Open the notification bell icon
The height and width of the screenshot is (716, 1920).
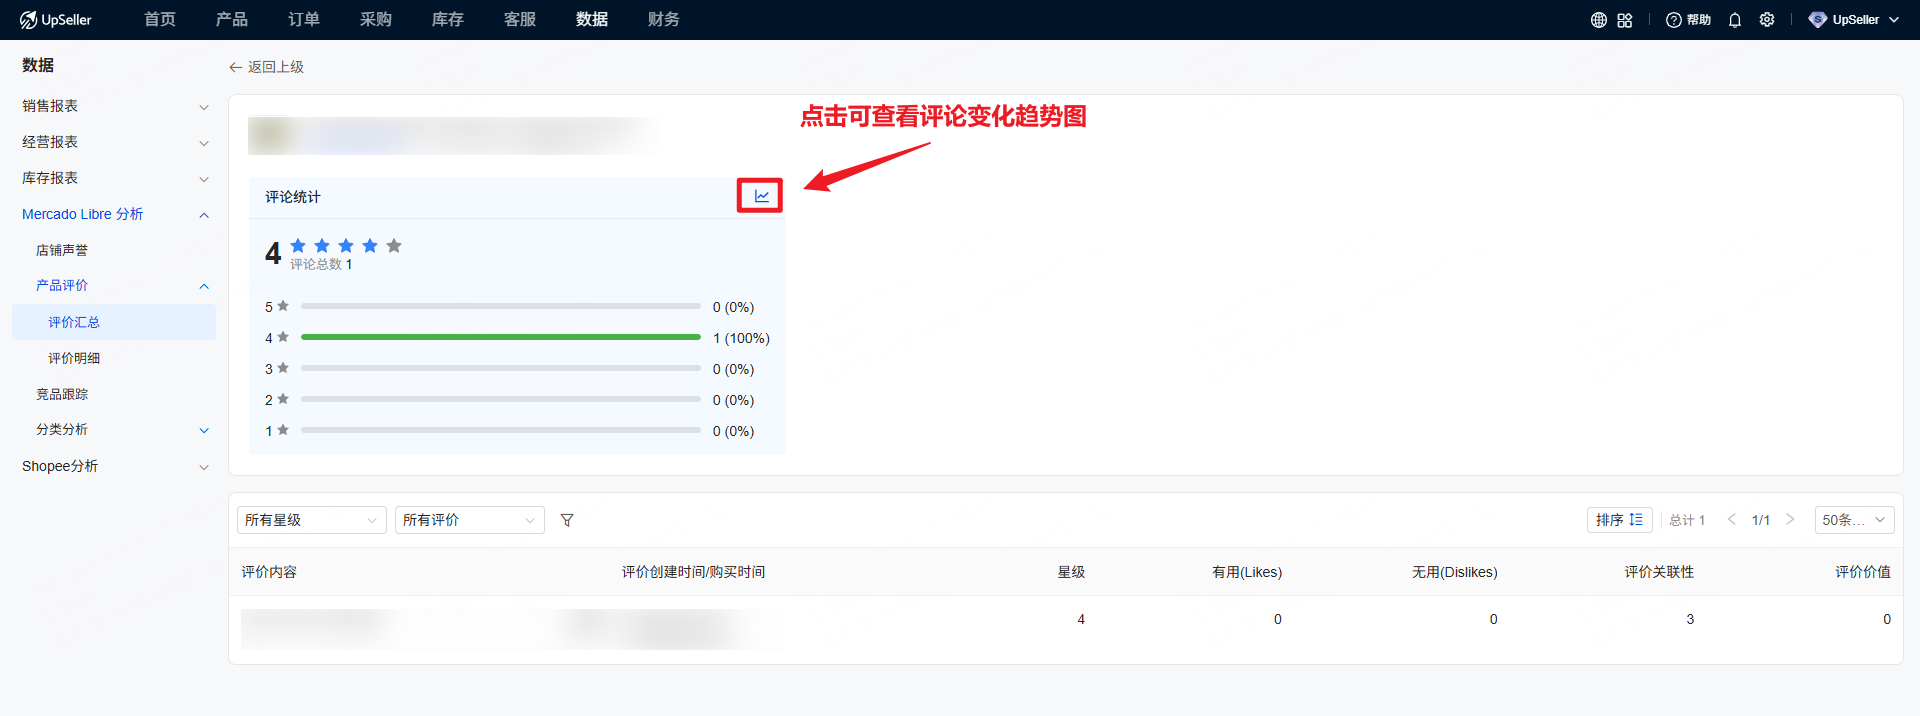[x=1735, y=20]
